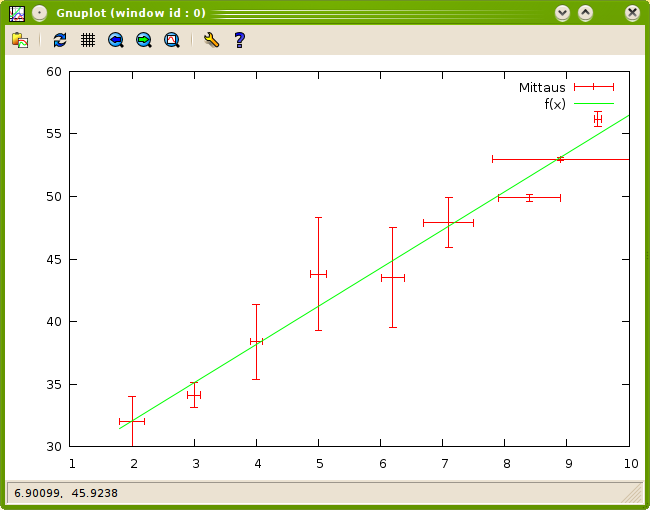Open help with the question mark icon
Viewport: 650px width, 510px height.
pyautogui.click(x=239, y=40)
